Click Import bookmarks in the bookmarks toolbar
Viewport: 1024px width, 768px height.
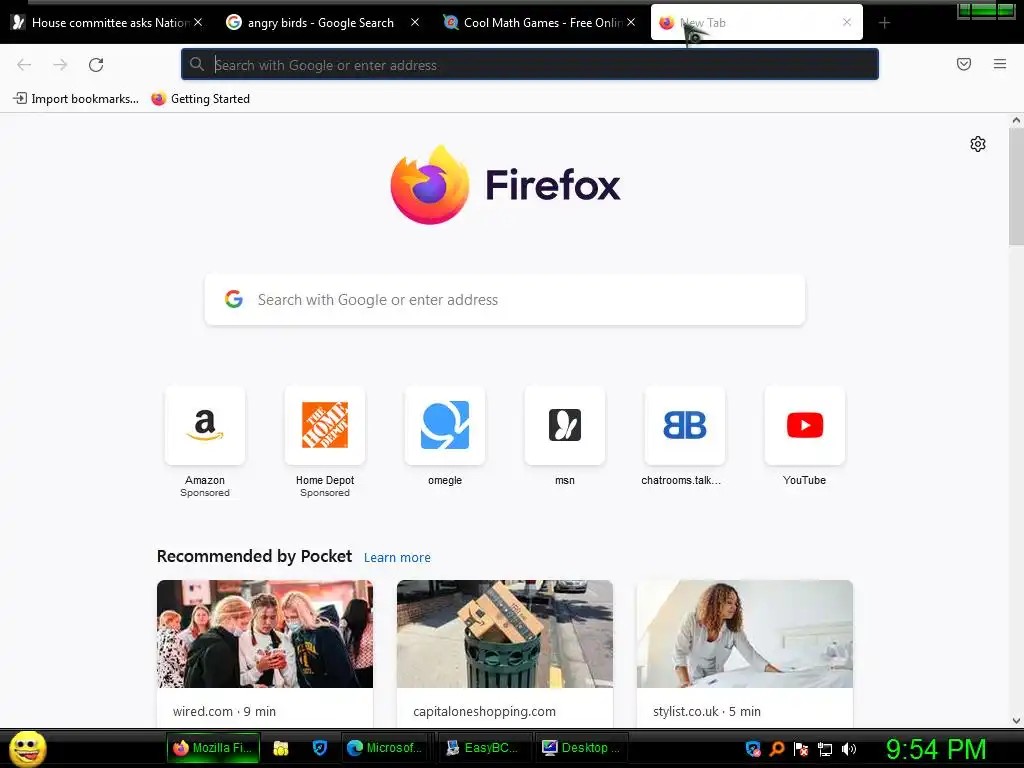pos(76,99)
